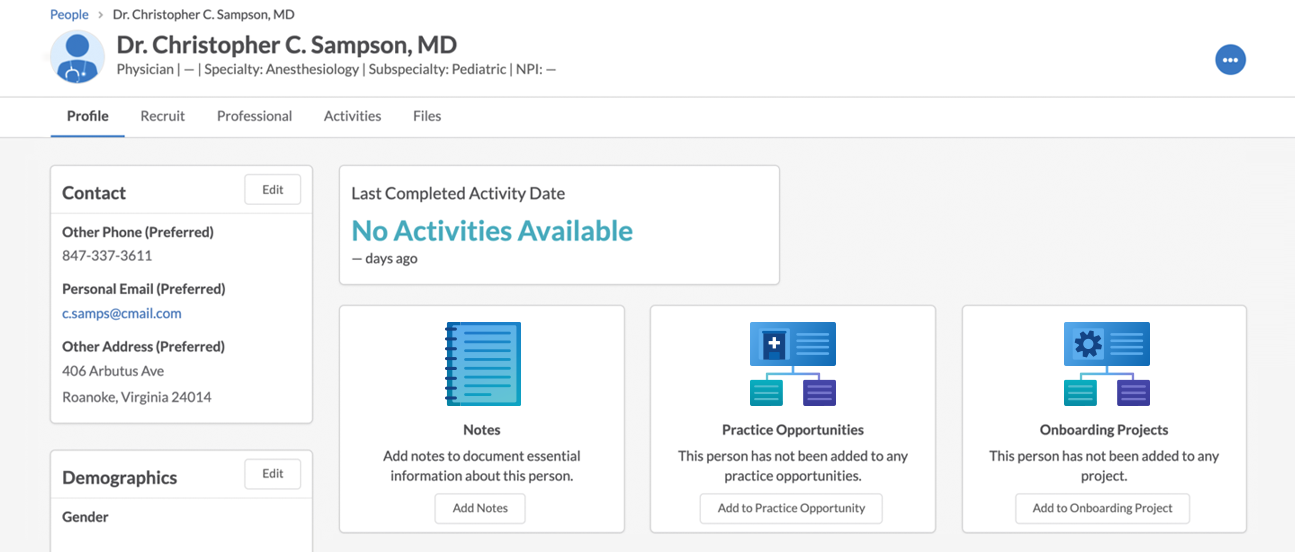Click the No Activities Available text

point(492,231)
